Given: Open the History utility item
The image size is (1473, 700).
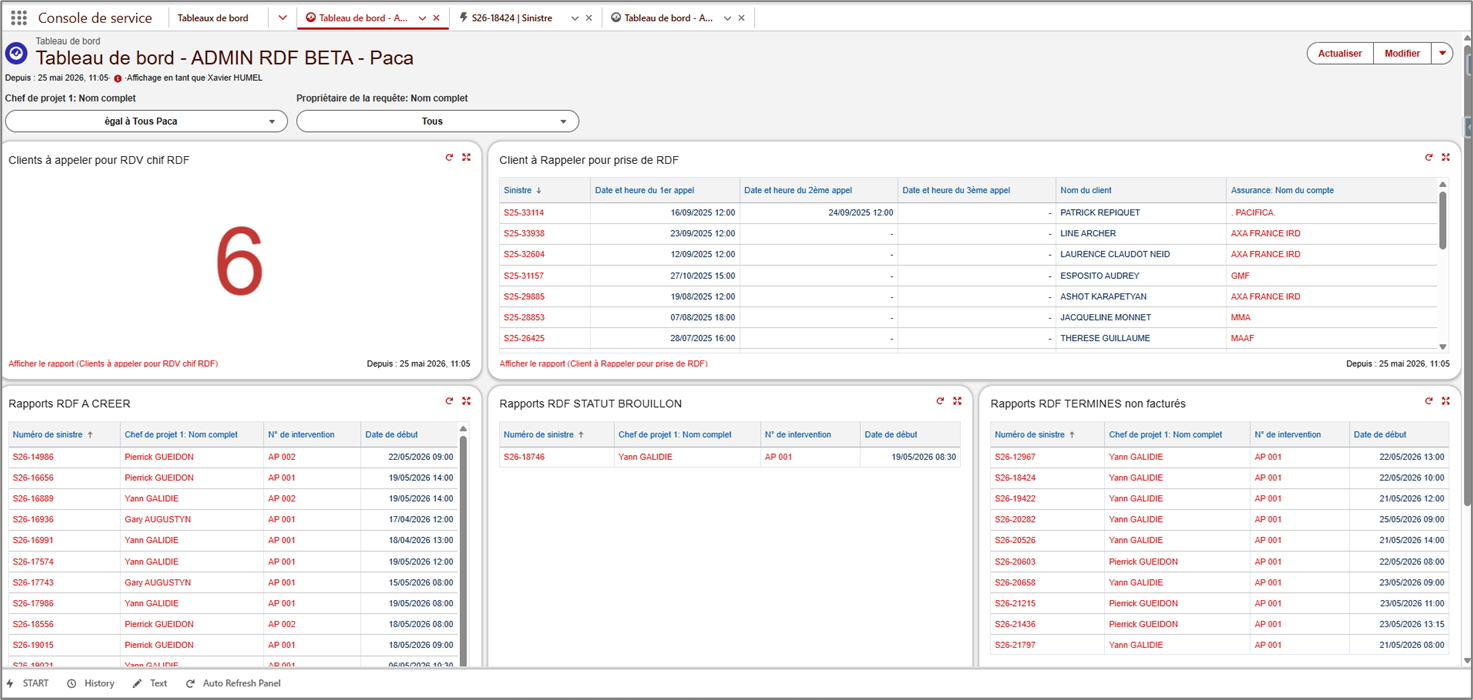Looking at the screenshot, I should pyautogui.click(x=91, y=683).
